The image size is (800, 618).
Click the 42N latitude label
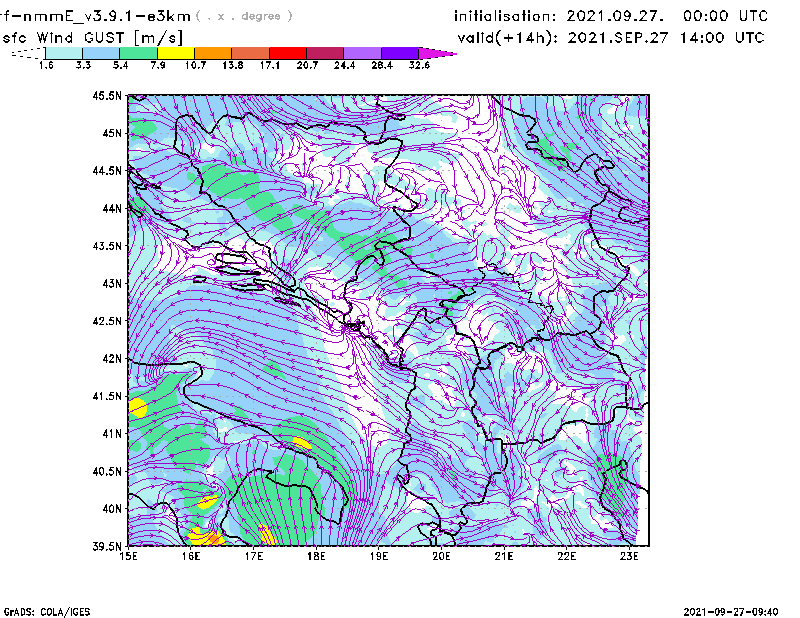pyautogui.click(x=112, y=358)
